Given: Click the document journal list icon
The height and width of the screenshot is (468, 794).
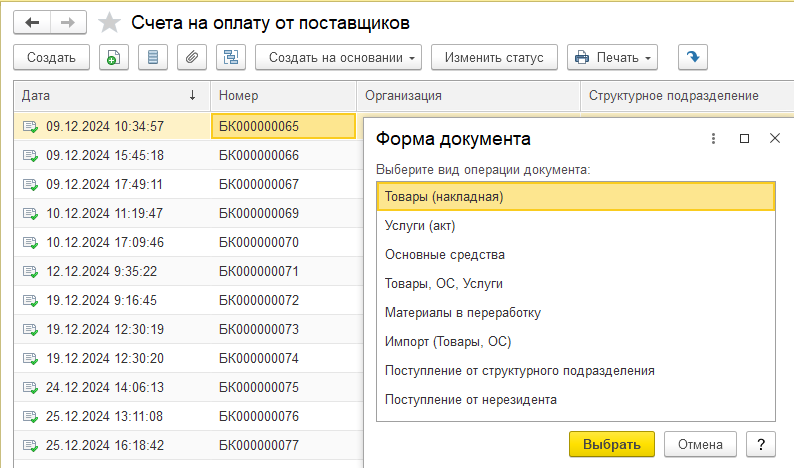Looking at the screenshot, I should (x=153, y=57).
